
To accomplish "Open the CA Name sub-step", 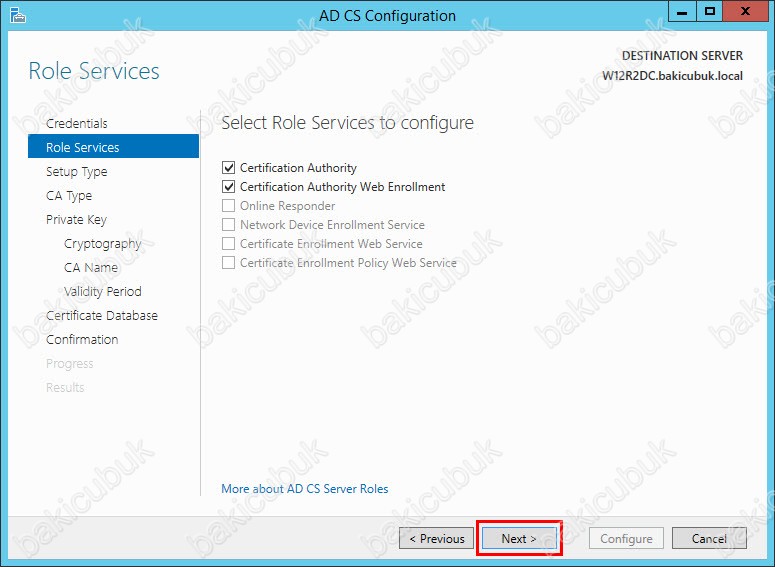I will pos(91,267).
